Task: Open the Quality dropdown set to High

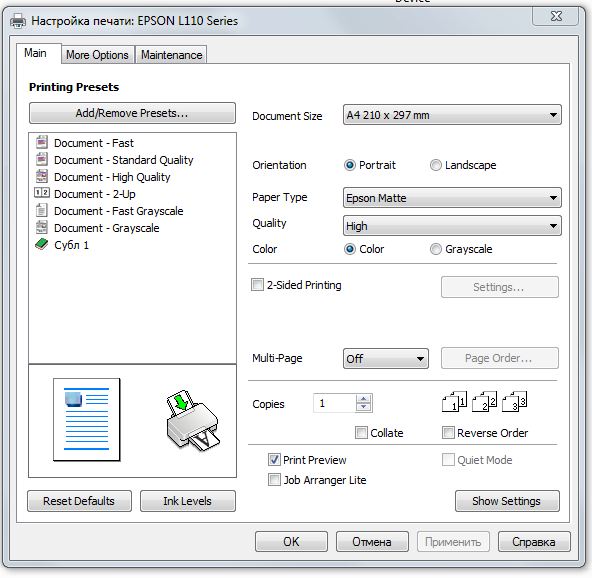Action: pos(452,225)
